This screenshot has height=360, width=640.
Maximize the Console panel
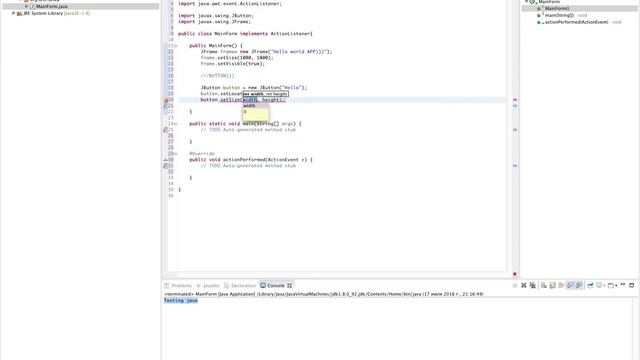[x=631, y=285]
